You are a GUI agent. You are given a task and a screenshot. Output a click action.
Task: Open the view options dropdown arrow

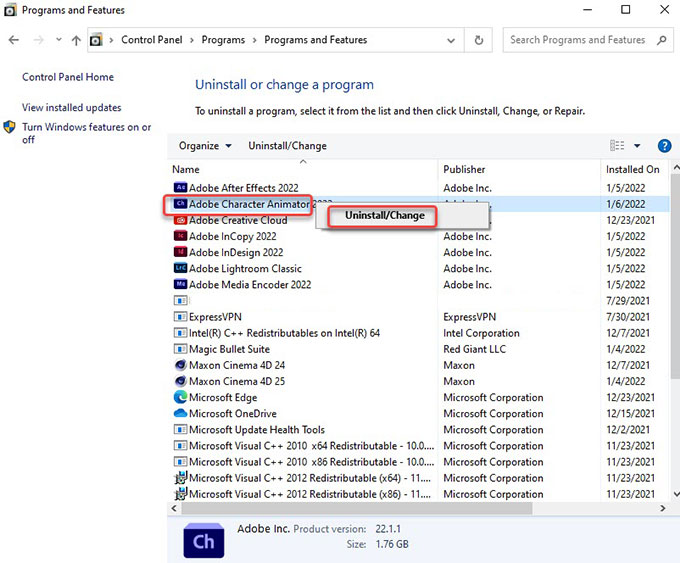[x=637, y=146]
